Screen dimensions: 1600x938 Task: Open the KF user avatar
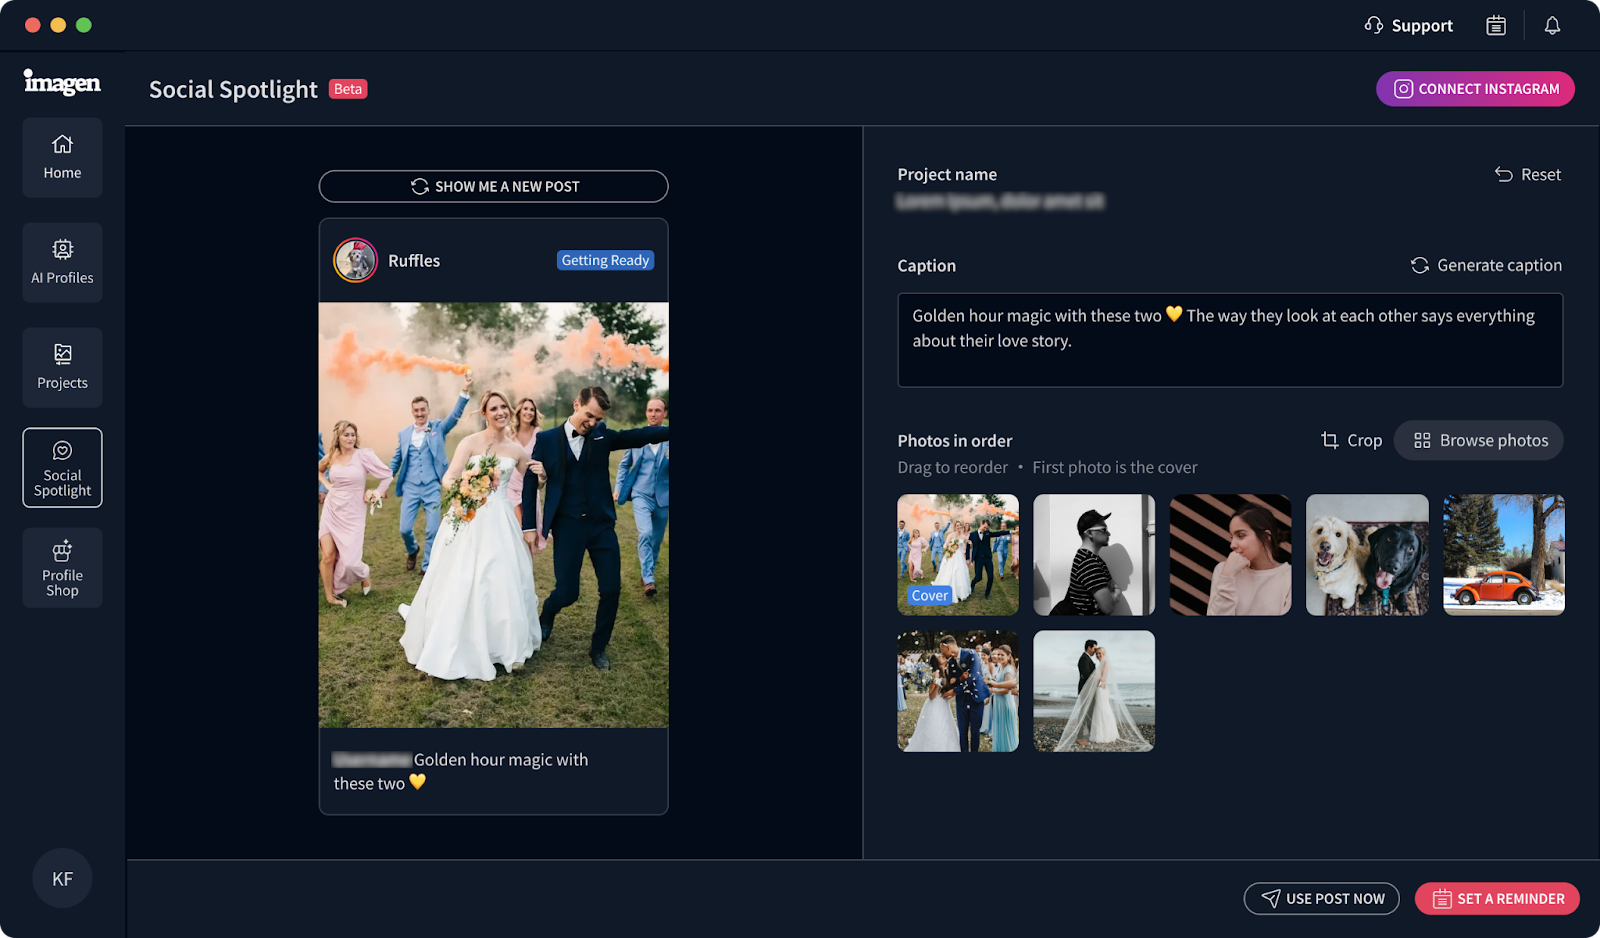pyautogui.click(x=62, y=879)
